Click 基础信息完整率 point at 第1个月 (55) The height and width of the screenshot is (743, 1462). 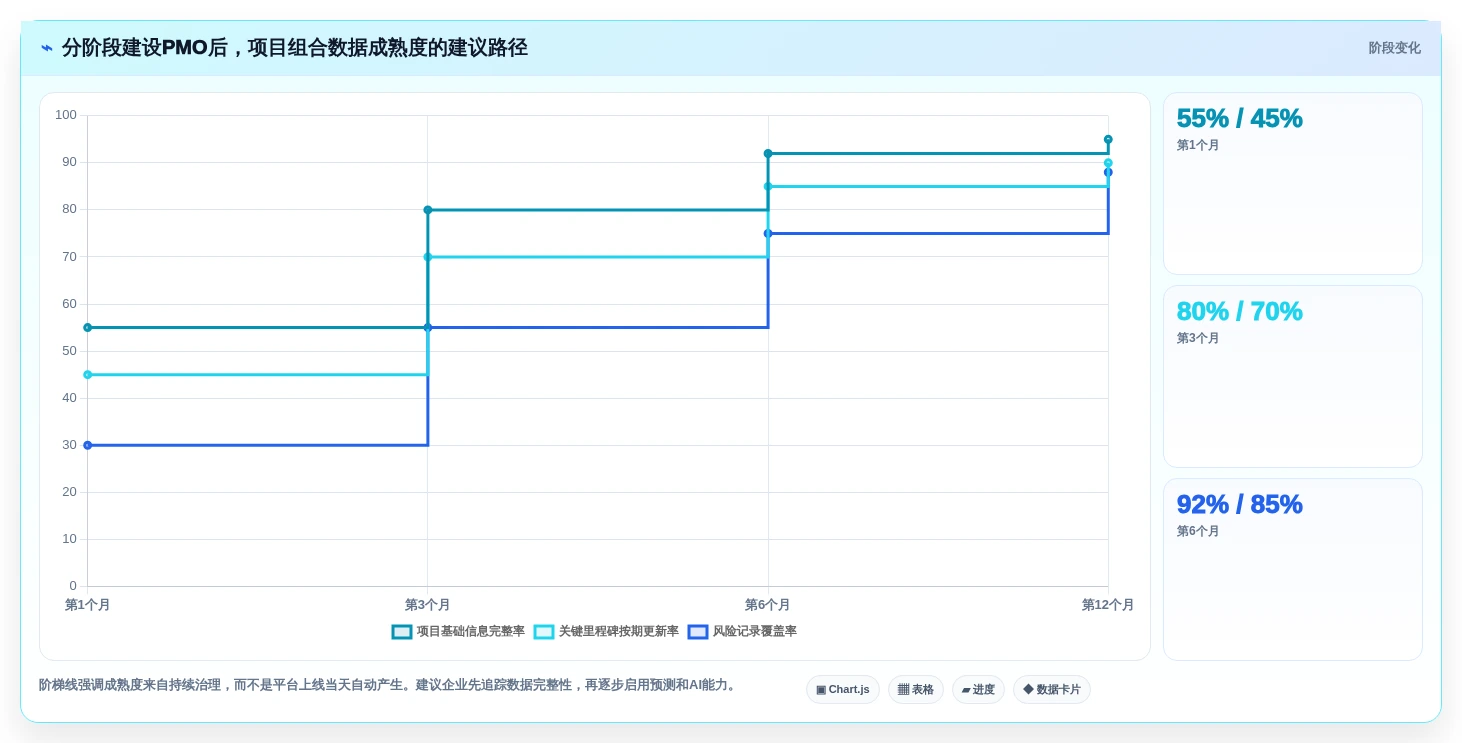tap(87, 328)
